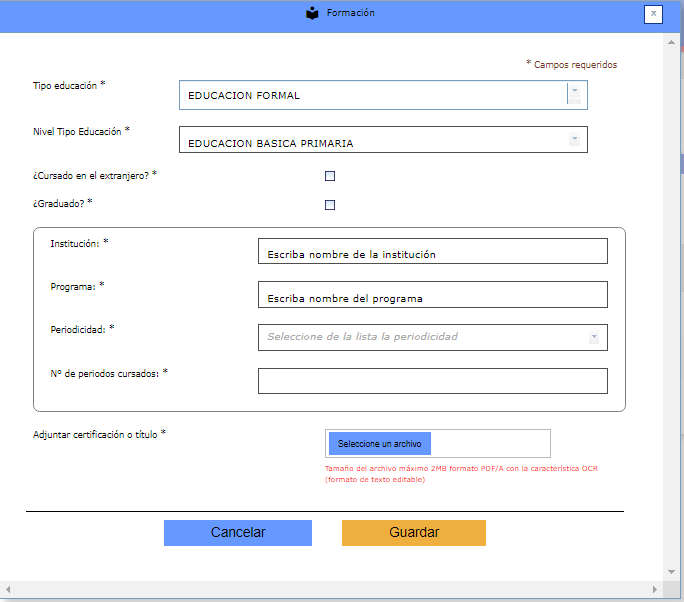Open the Periodicidad selection list
Image resolution: width=684 pixels, height=602 pixels.
click(x=593, y=337)
